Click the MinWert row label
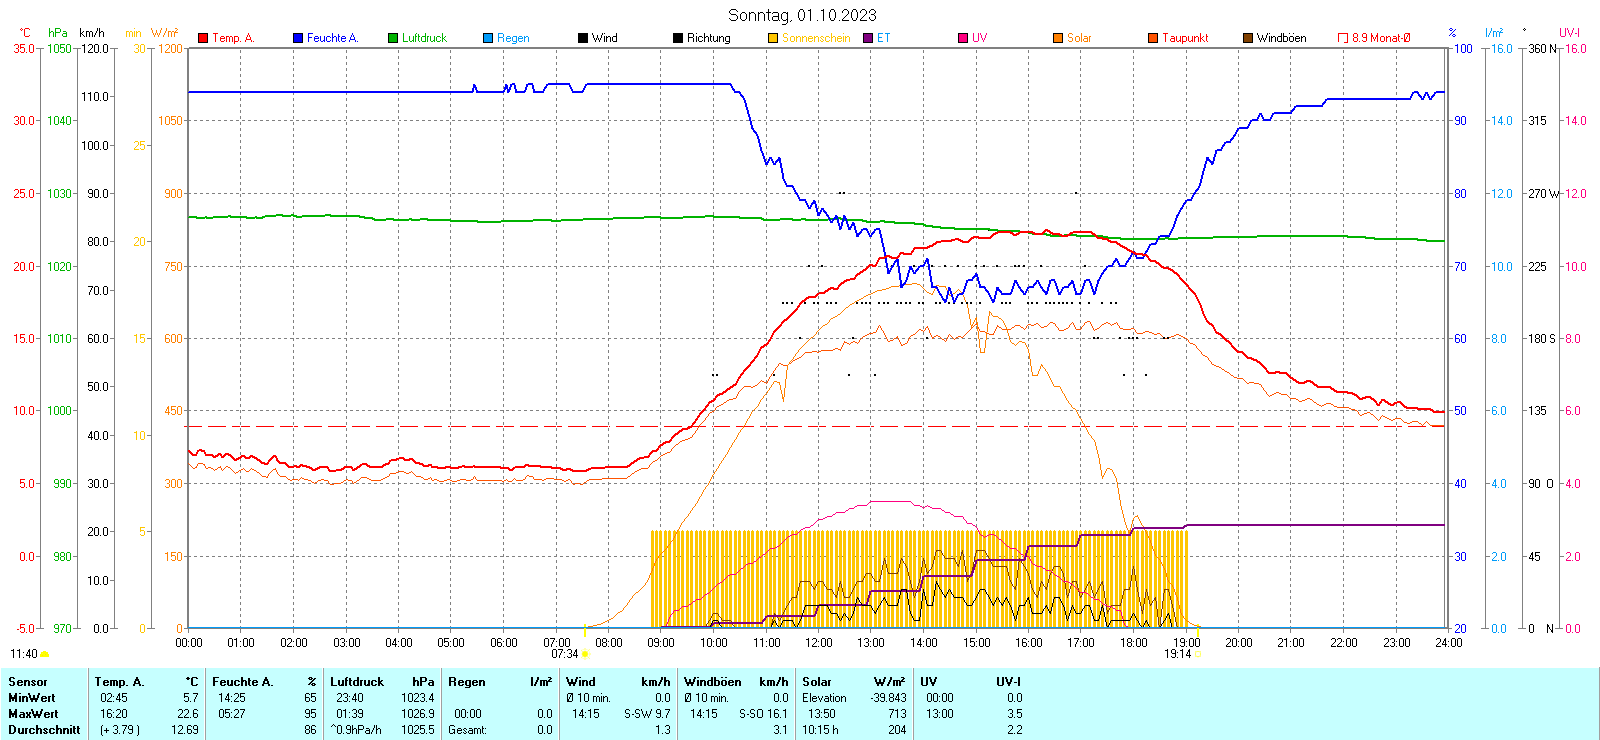 [32, 698]
